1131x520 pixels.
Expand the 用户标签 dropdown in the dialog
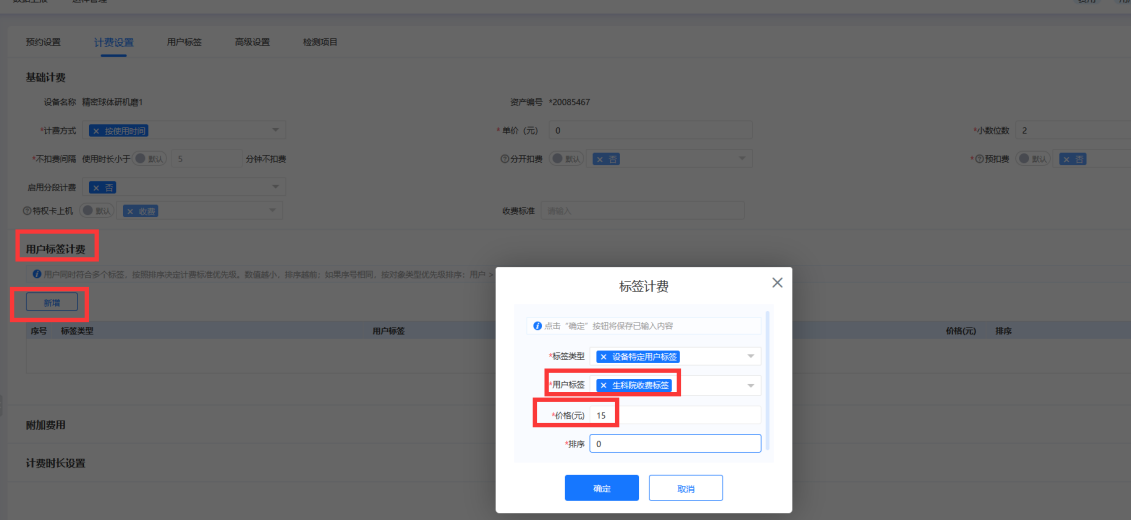coord(750,385)
